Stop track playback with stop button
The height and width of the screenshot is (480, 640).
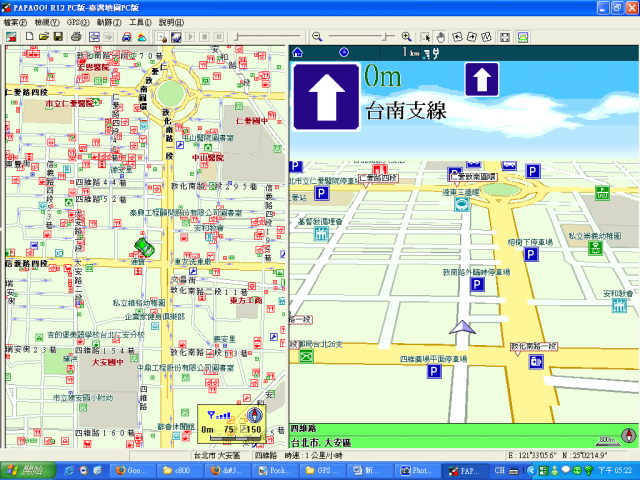click(204, 37)
